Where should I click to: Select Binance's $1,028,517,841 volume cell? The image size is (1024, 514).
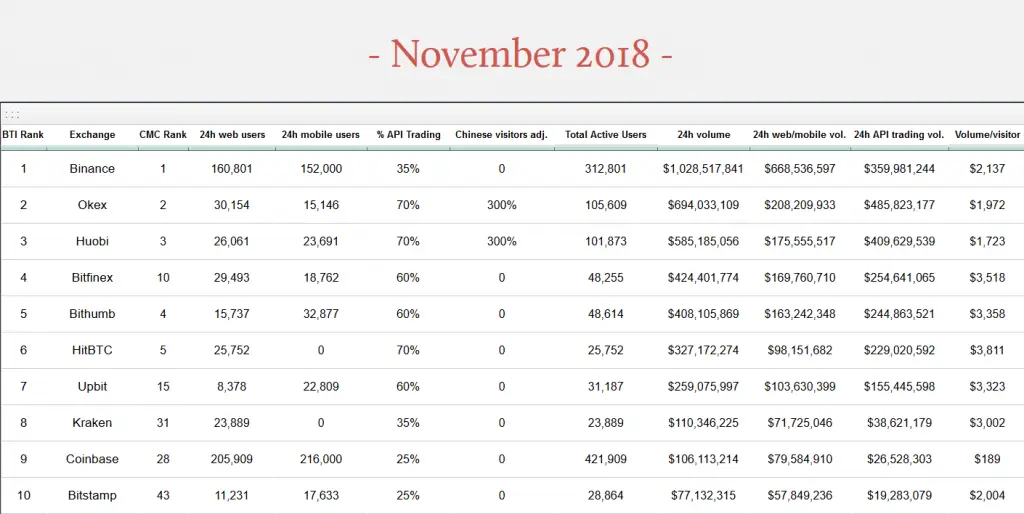point(703,169)
